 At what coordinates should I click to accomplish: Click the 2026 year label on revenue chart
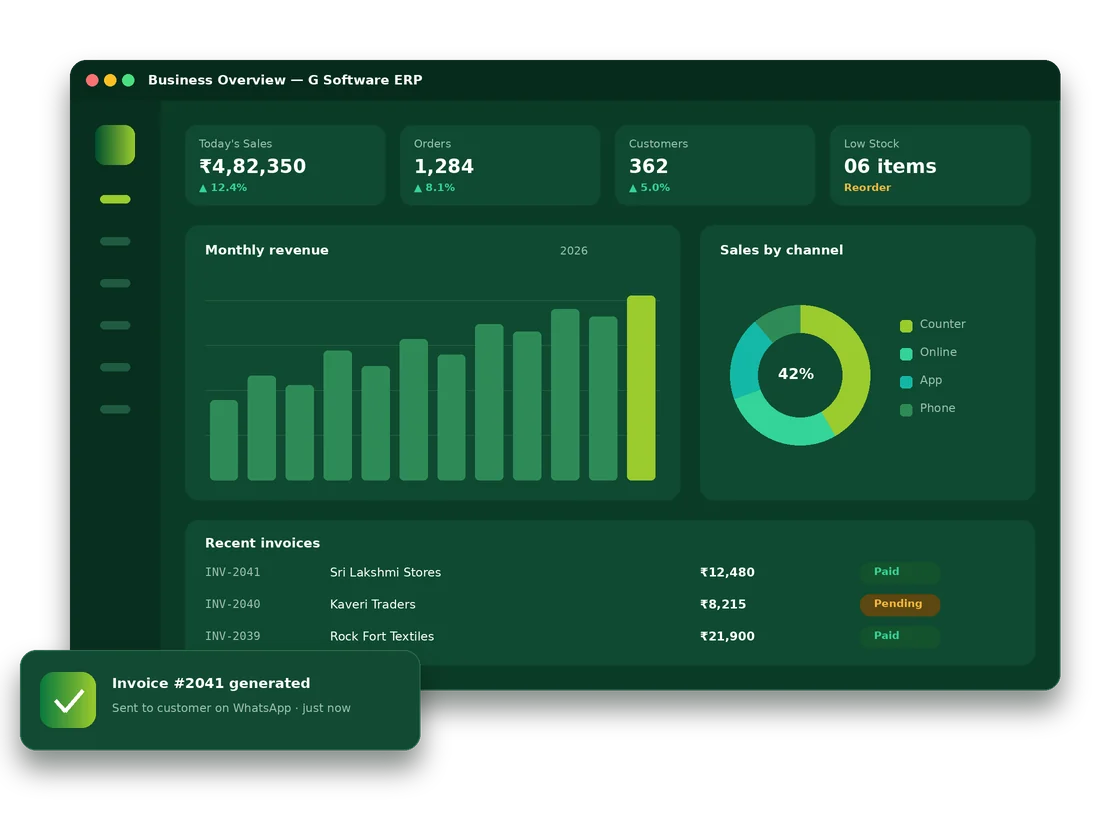pyautogui.click(x=574, y=250)
